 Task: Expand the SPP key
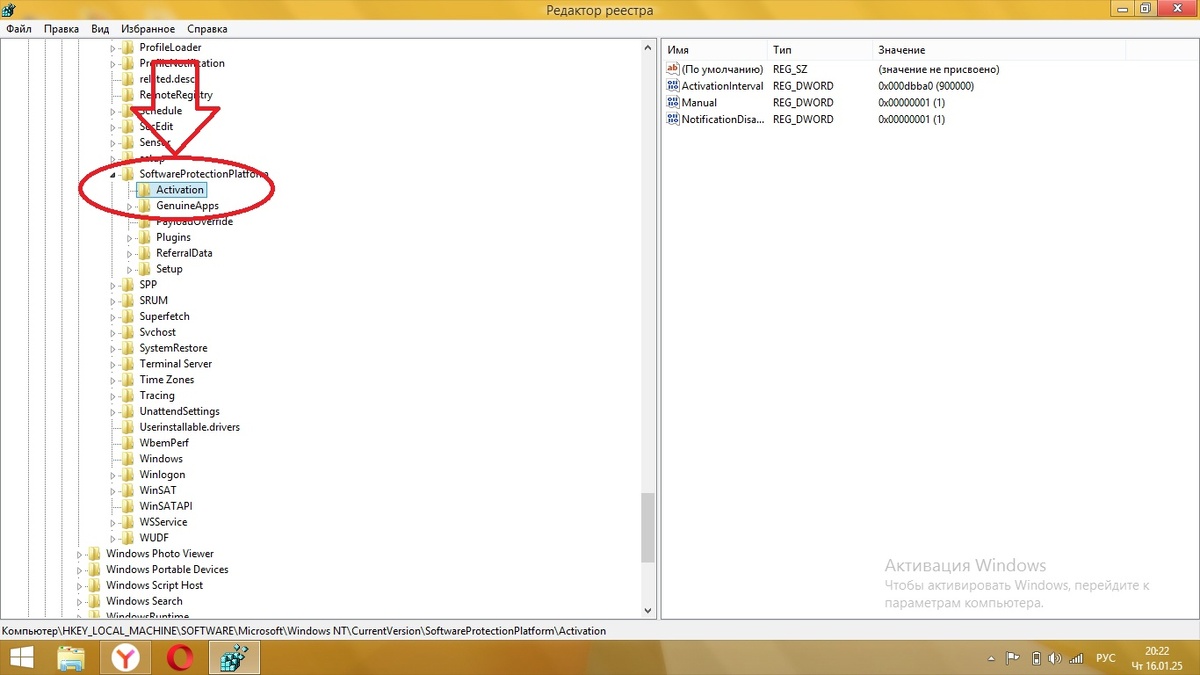point(113,285)
